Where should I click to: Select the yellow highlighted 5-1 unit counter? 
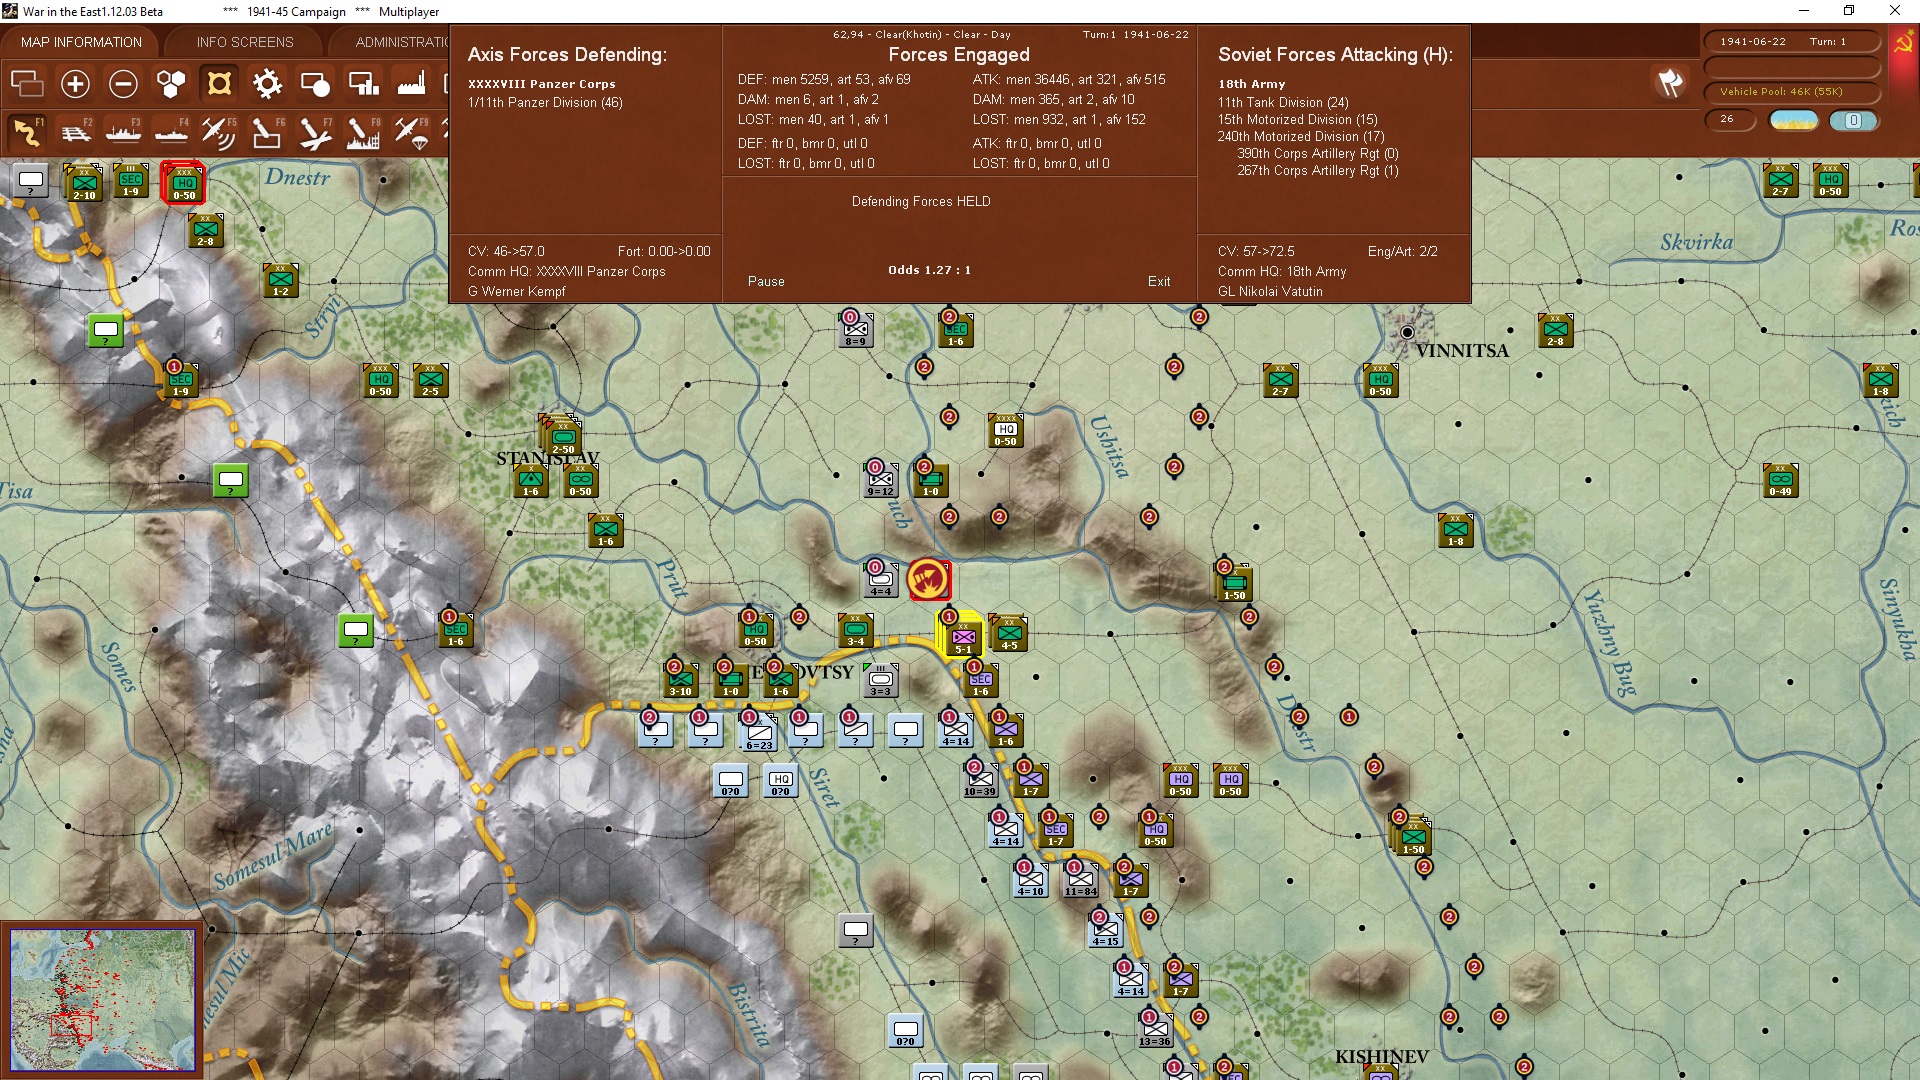[961, 635]
